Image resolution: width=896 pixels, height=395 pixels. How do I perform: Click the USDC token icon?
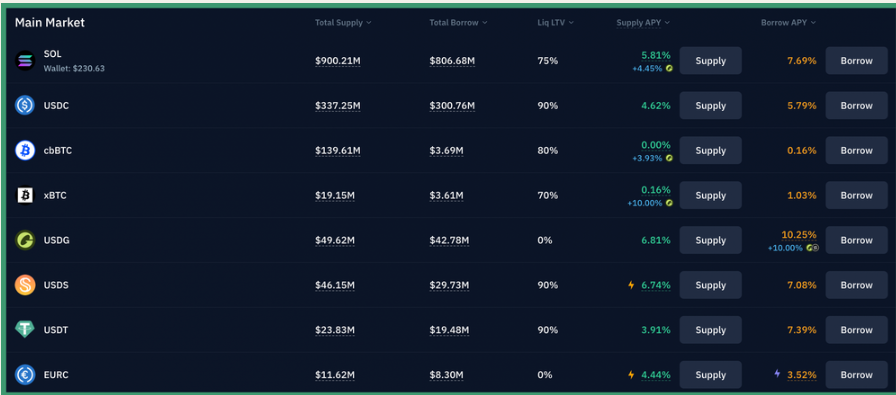(x=25, y=106)
